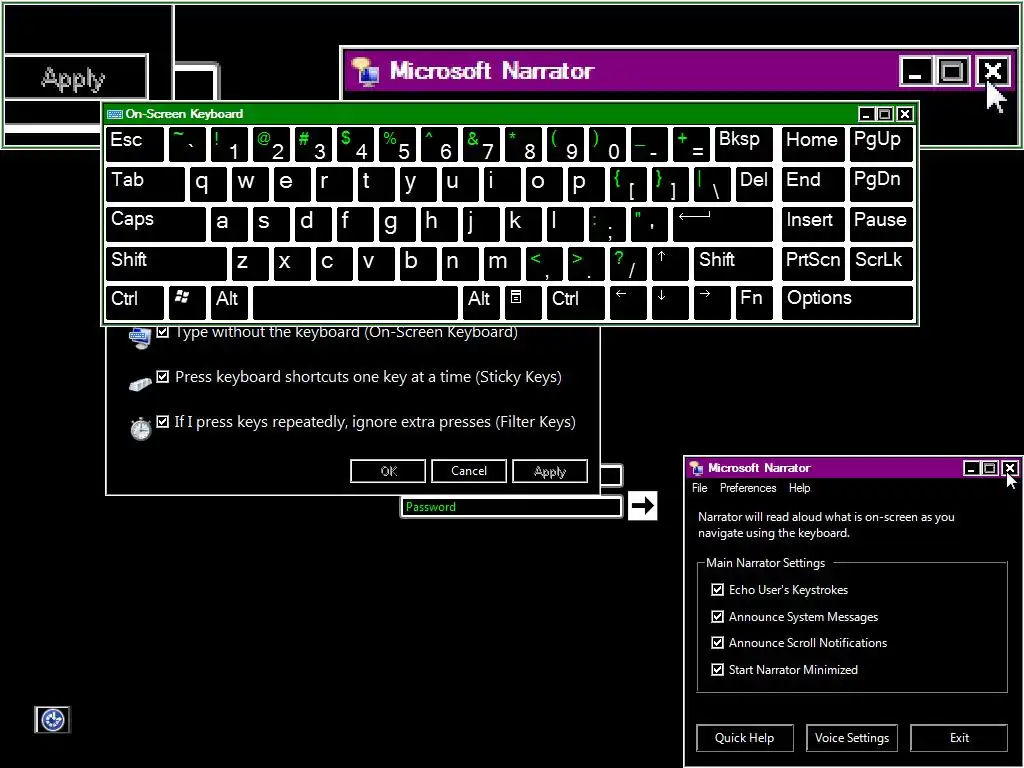Click Options key on On-Screen Keyboard
Viewport: 1024px width, 768px height.
point(847,302)
